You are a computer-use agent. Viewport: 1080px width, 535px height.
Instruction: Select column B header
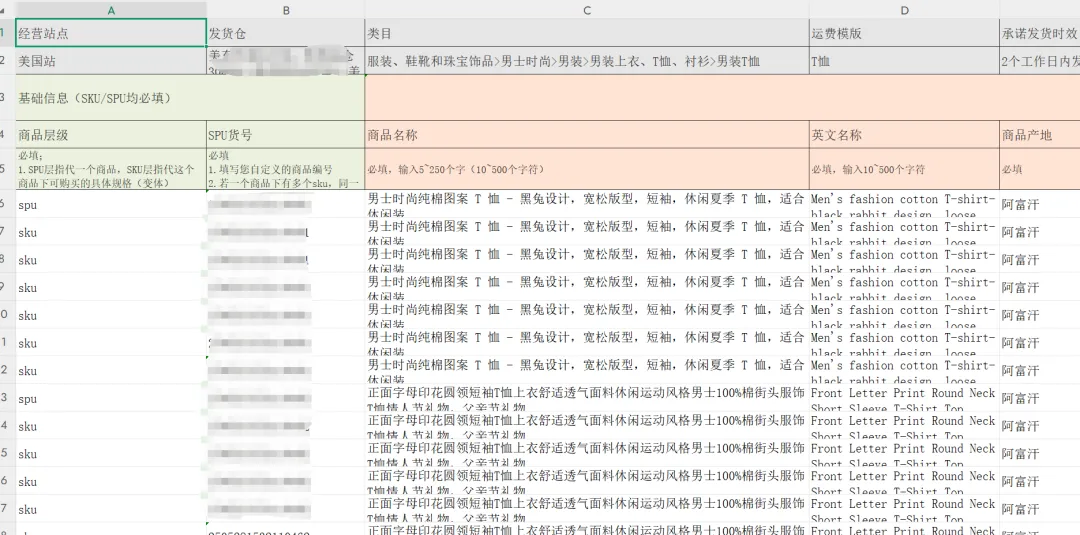tap(286, 9)
